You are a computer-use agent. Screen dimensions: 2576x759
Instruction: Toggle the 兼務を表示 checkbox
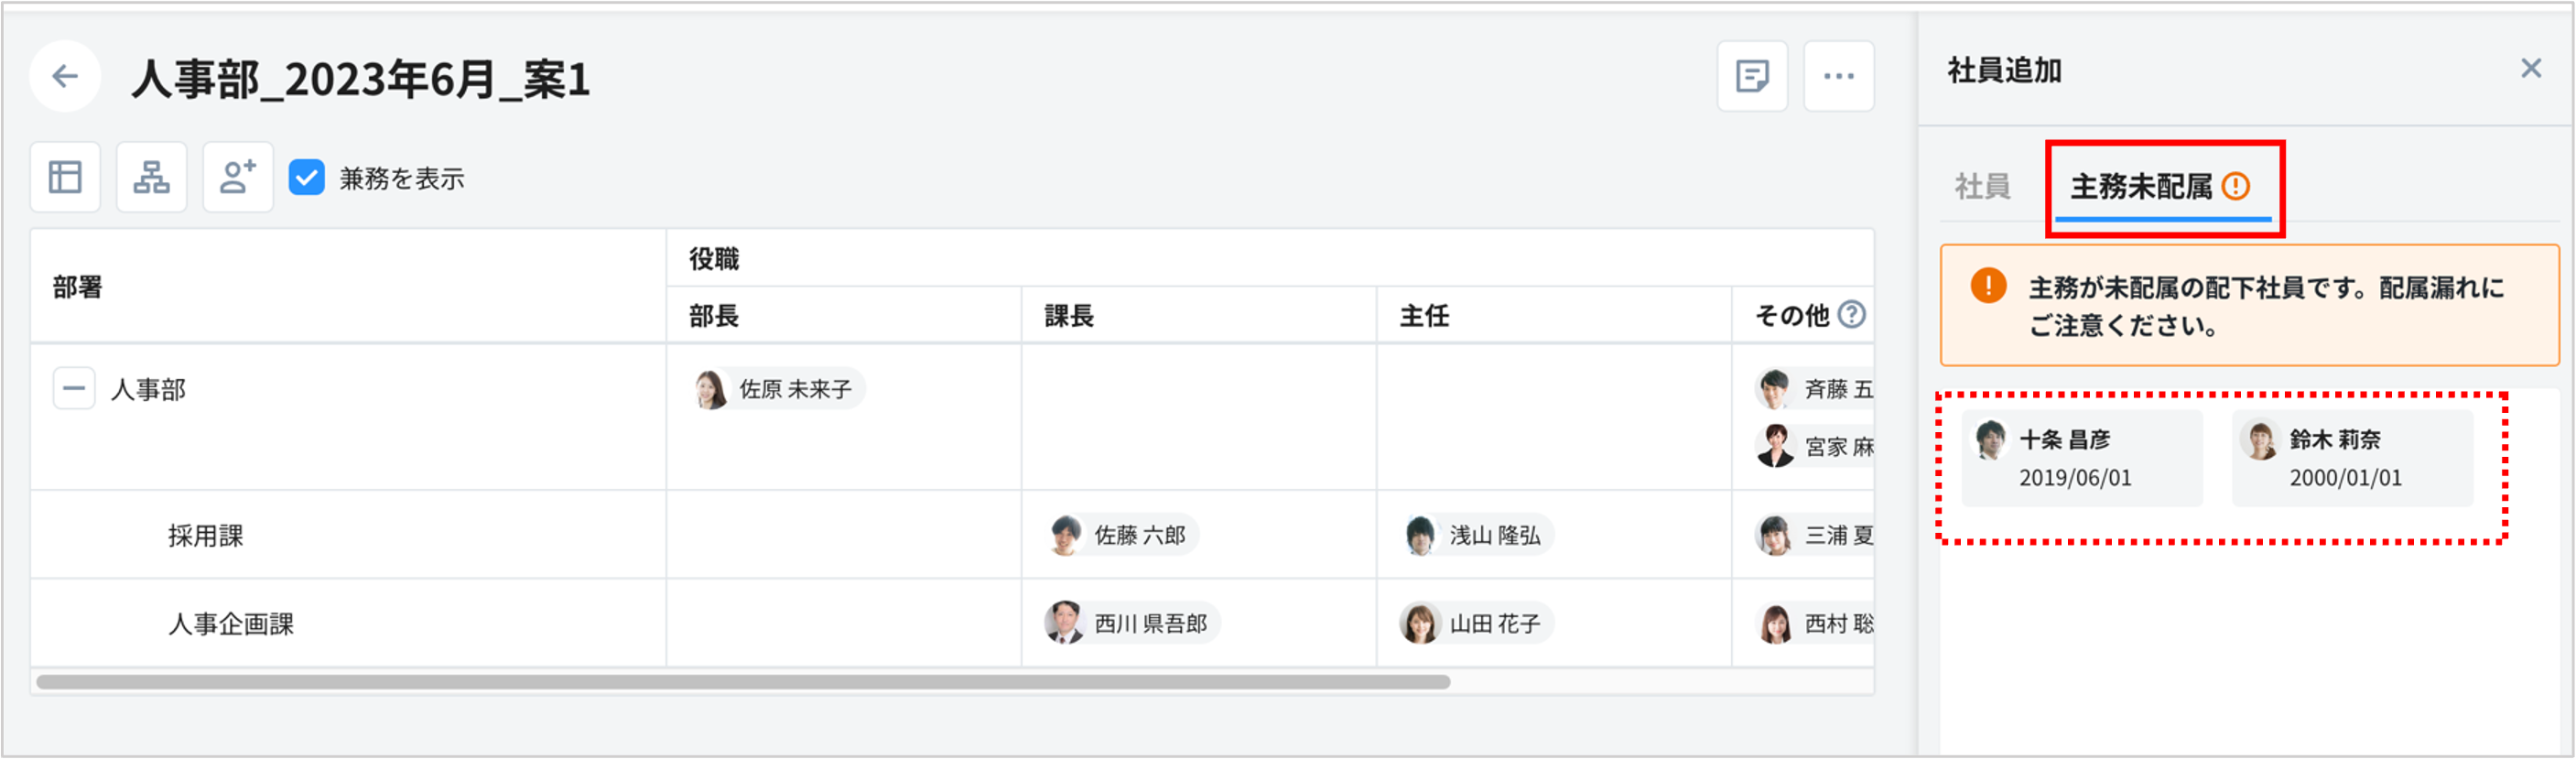click(x=307, y=178)
